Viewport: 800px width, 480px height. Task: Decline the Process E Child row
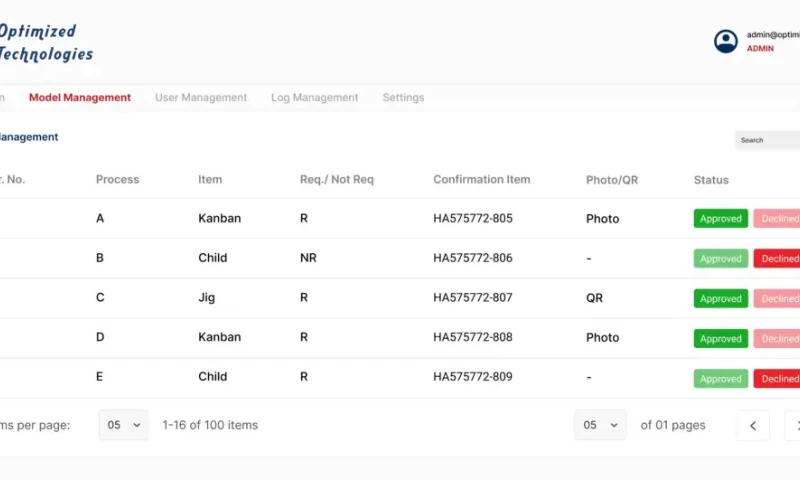point(779,379)
